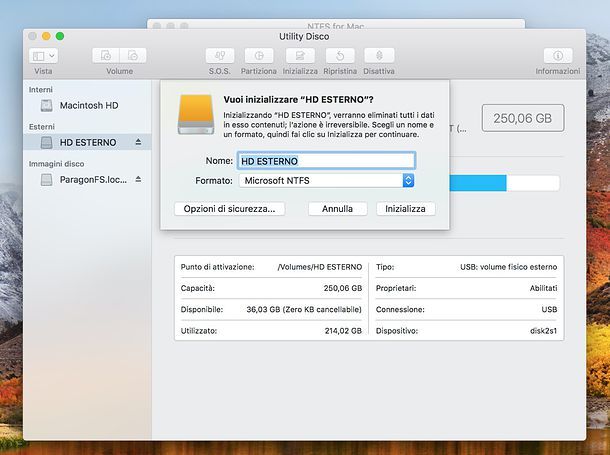Click the Connessione value USB

pos(549,310)
